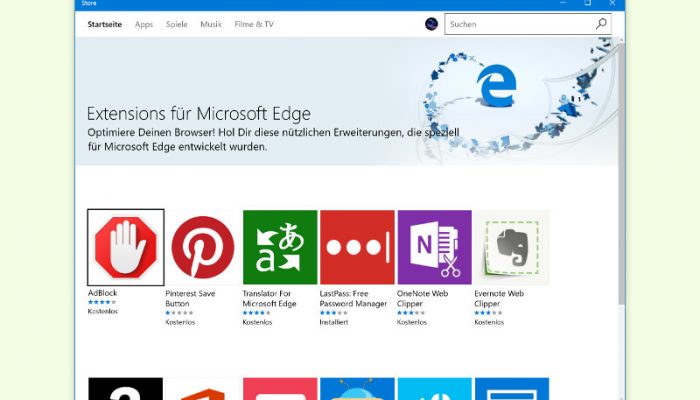The width and height of the screenshot is (700, 400).
Task: Click the Pinterest Save Button title
Action: [190, 298]
